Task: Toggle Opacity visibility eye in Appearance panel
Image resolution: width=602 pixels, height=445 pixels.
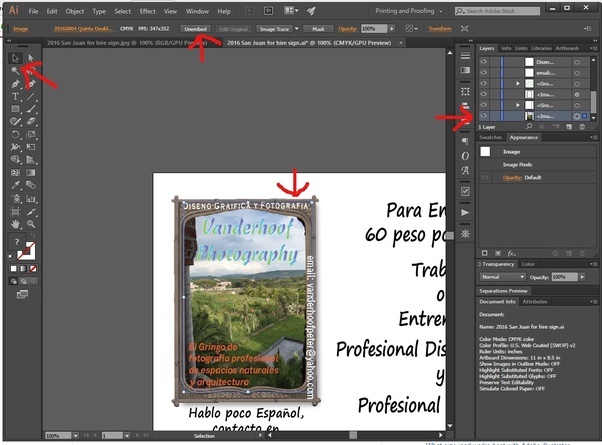Action: (x=485, y=177)
